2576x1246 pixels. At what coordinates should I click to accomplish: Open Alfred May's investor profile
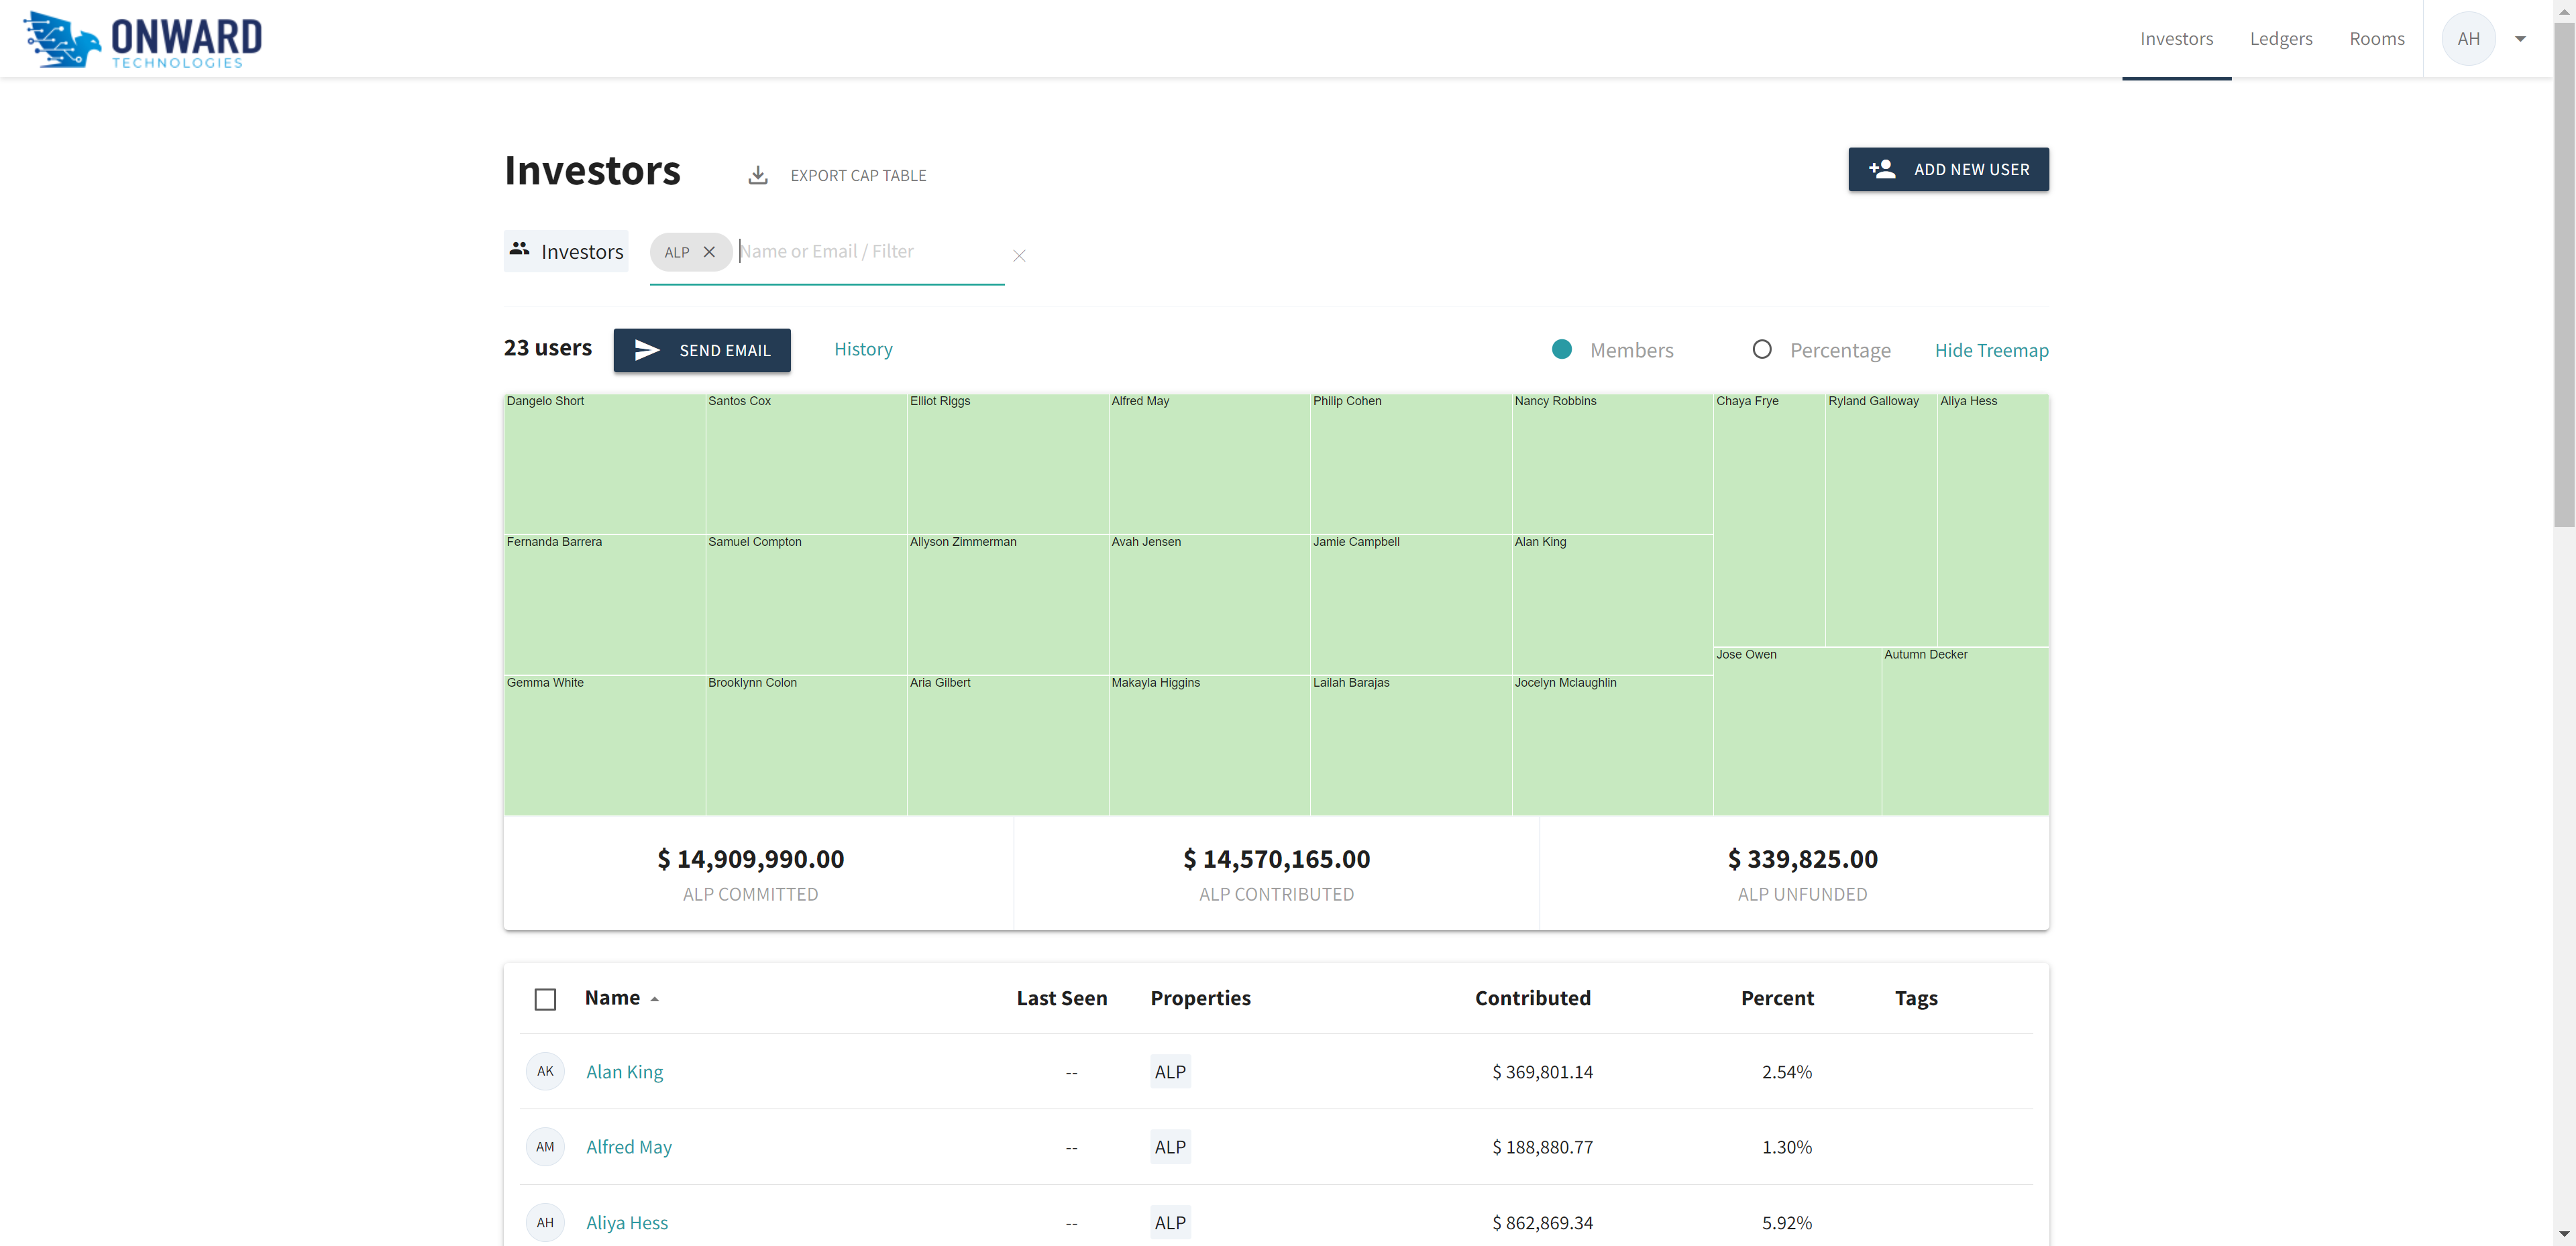pos(629,1147)
